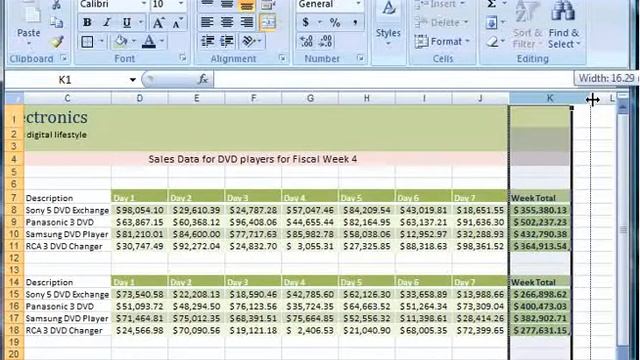Select column D header
Screen dimensions: 640x360
click(140, 98)
